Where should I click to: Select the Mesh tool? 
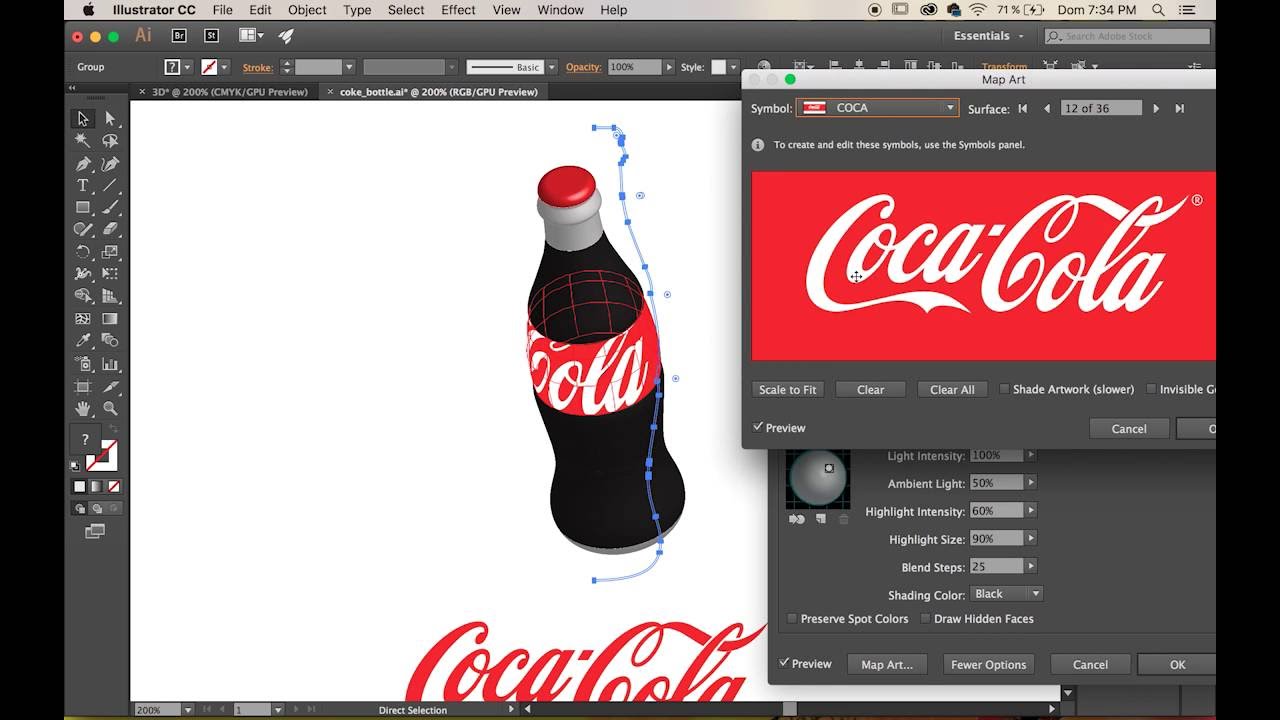pyautogui.click(x=83, y=319)
